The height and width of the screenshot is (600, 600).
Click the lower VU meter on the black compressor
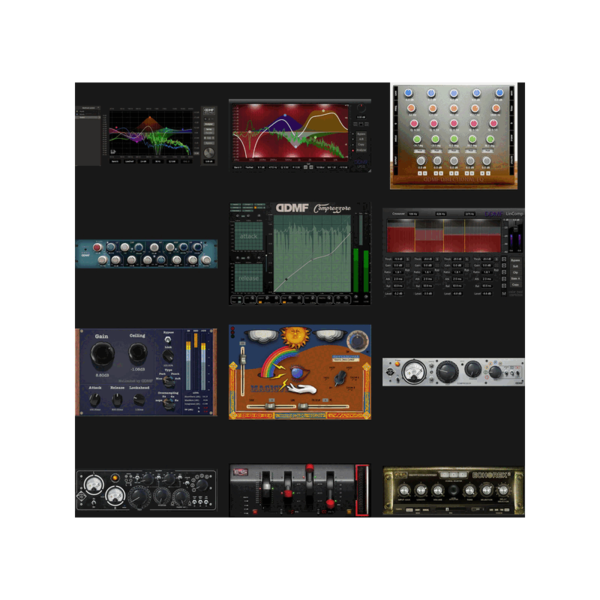pyautogui.click(x=115, y=496)
